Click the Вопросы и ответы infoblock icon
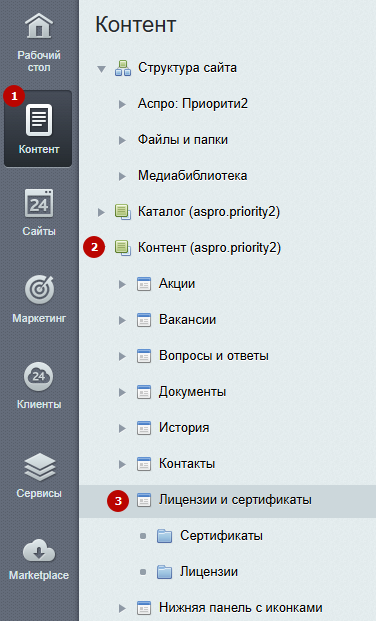 [x=144, y=356]
